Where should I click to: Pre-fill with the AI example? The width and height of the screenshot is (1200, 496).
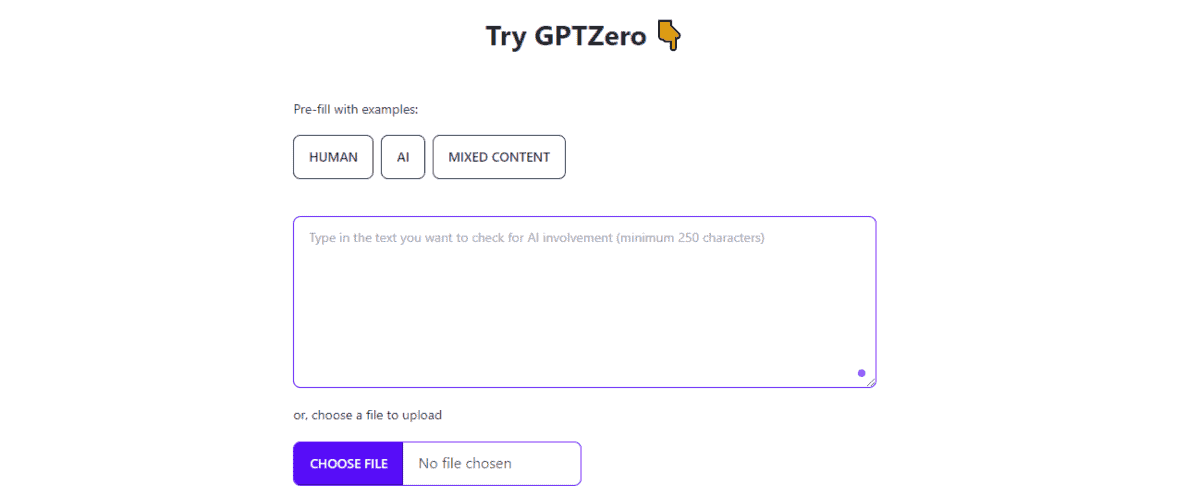[403, 157]
